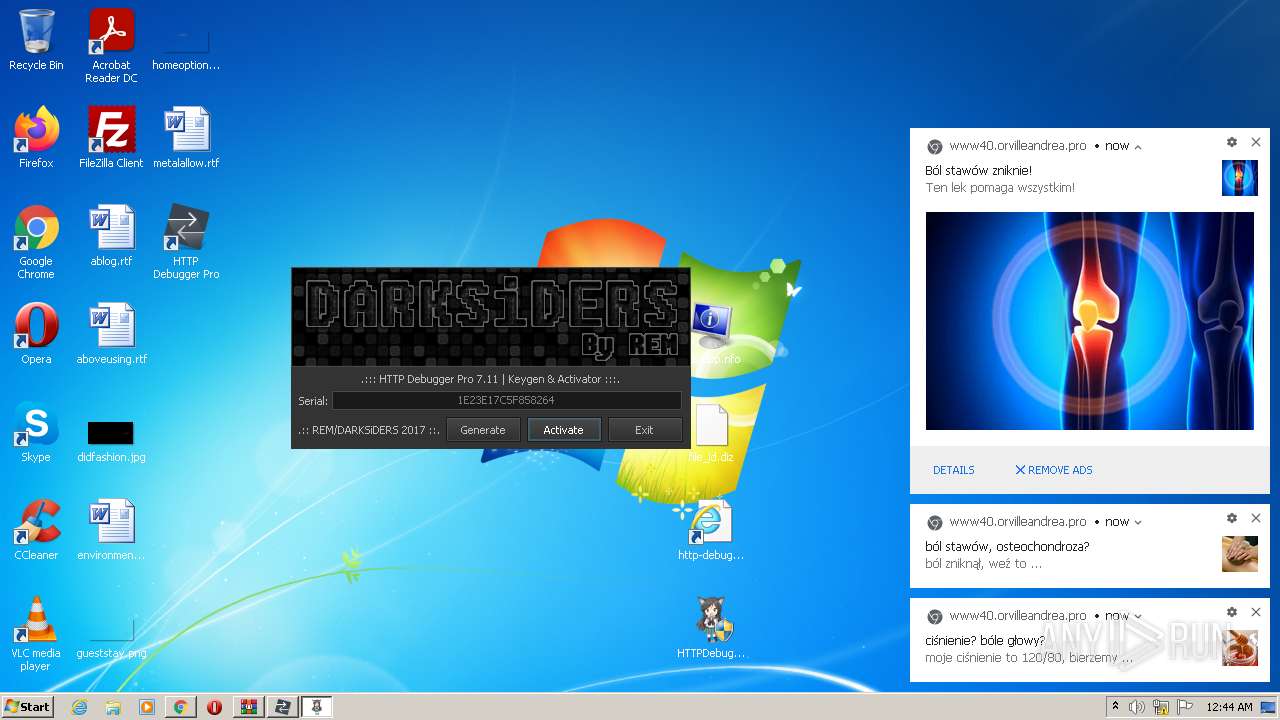The width and height of the screenshot is (1280, 720).
Task: Open FileZilla Client desktop shortcut
Action: 111,138
